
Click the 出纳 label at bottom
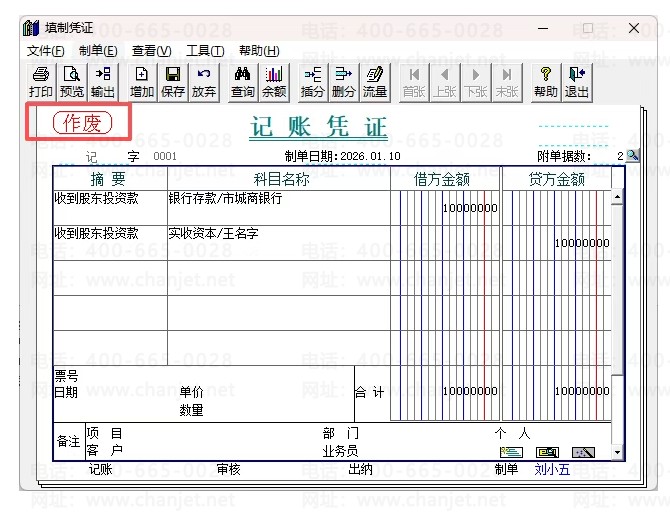pos(360,469)
